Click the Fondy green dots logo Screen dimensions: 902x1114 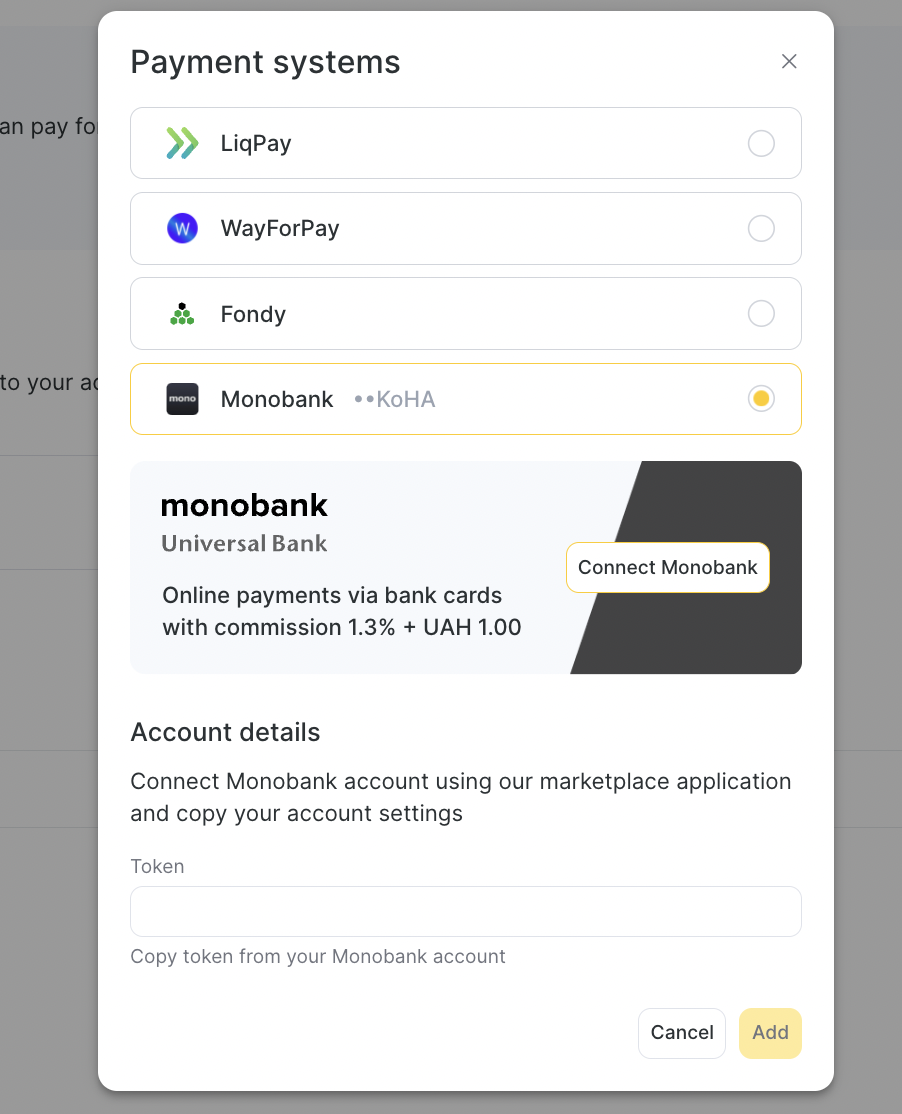[182, 314]
